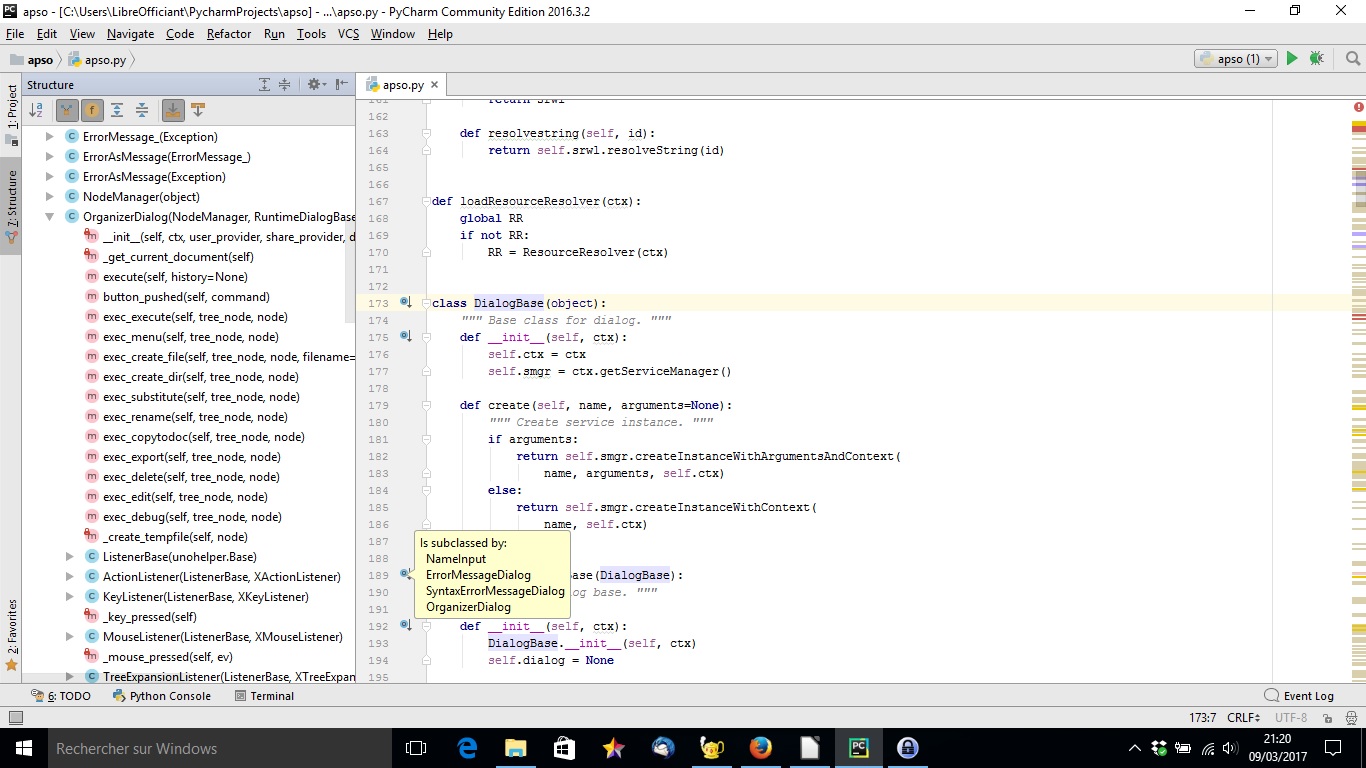This screenshot has width=1366, height=768.
Task: Open the Tools menu
Action: (x=311, y=33)
